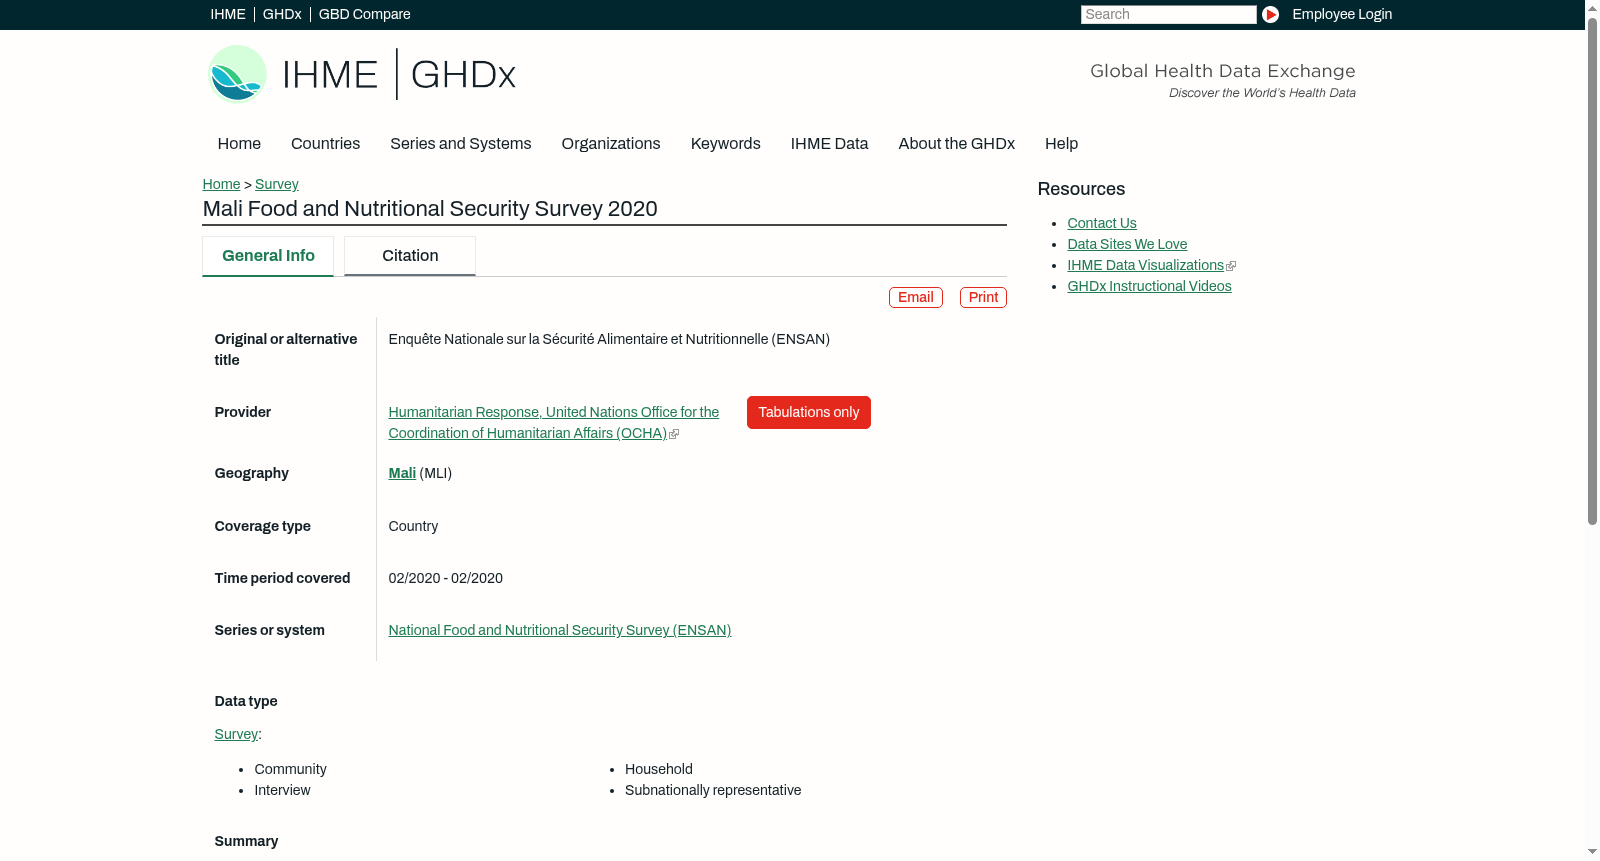Click Employee Login
This screenshot has height=861, width=1600.
point(1342,14)
